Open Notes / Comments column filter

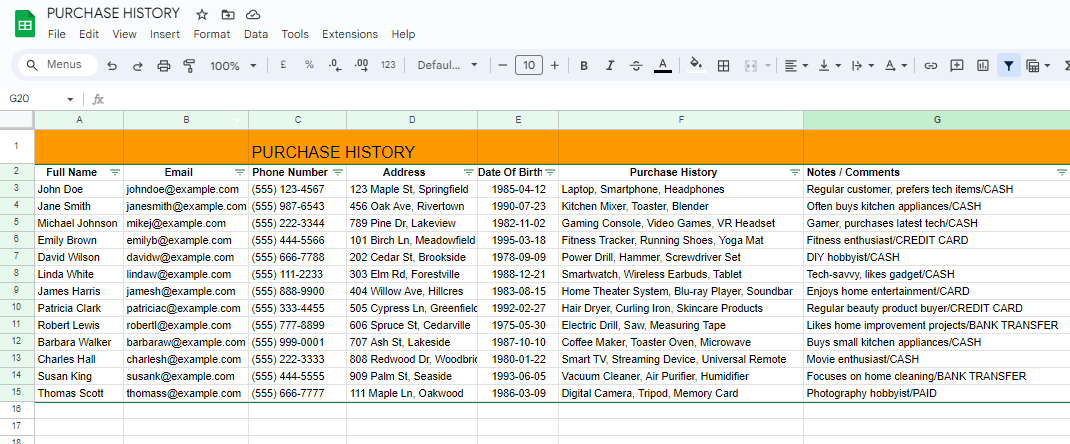[1062, 173]
